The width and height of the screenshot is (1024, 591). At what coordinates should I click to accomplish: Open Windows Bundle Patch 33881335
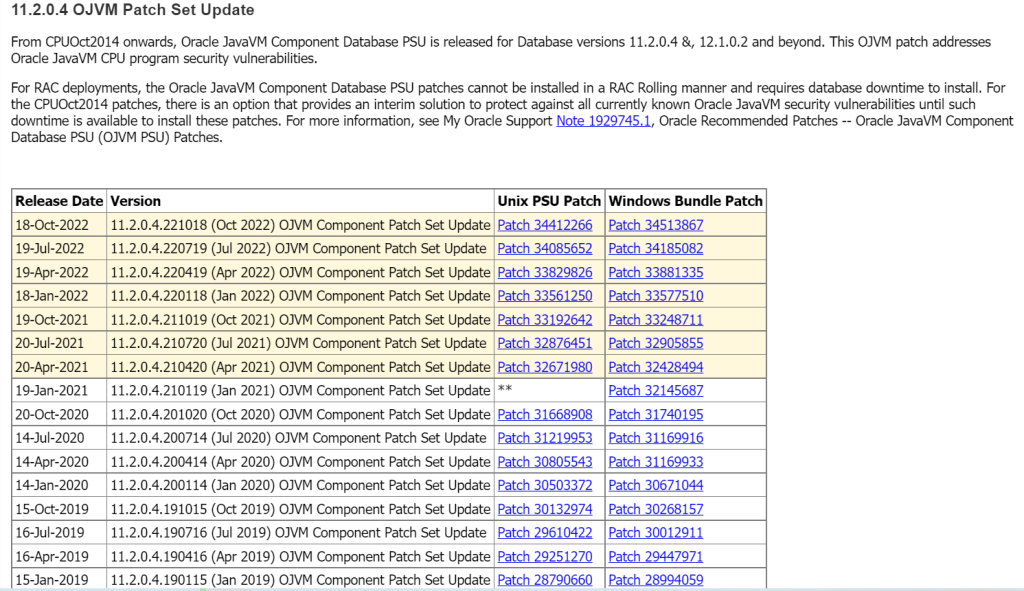point(656,272)
